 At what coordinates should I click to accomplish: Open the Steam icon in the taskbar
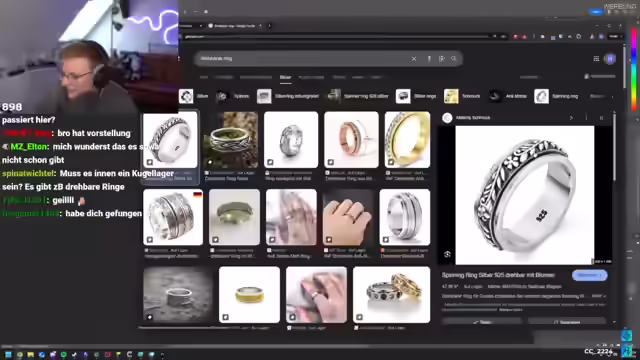pos(74,355)
